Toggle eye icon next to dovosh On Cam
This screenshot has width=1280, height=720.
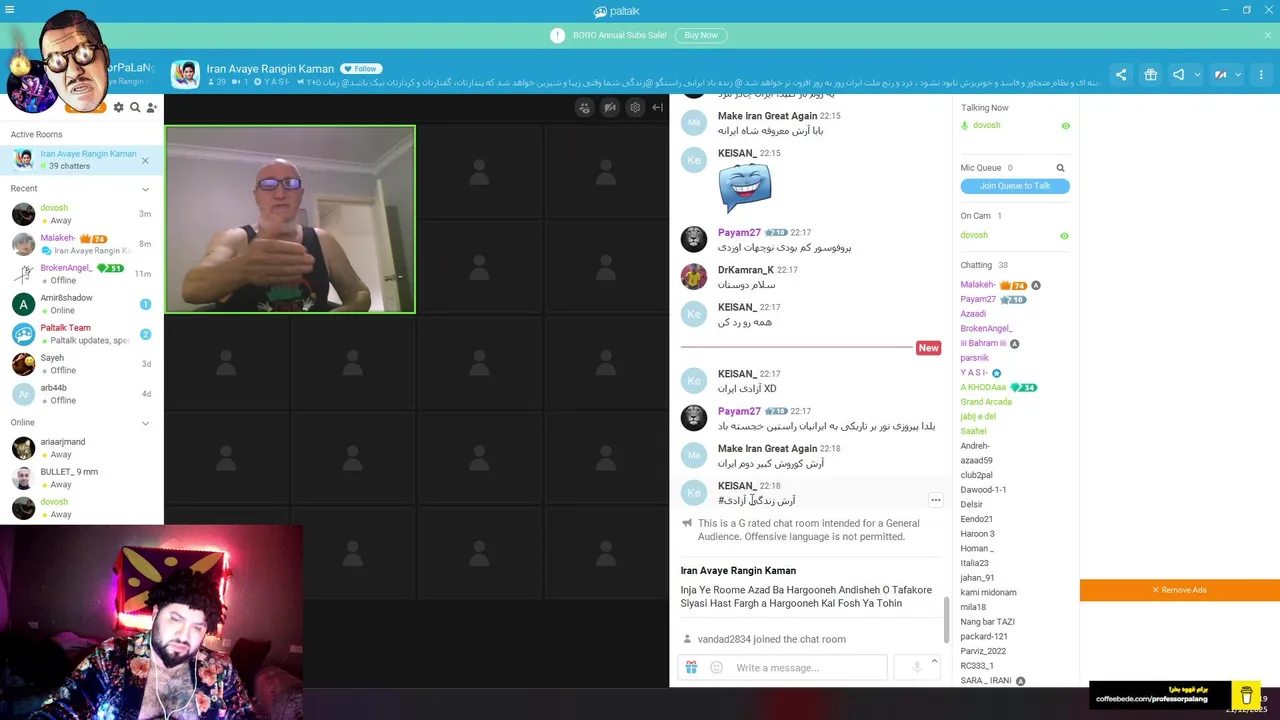click(1064, 236)
